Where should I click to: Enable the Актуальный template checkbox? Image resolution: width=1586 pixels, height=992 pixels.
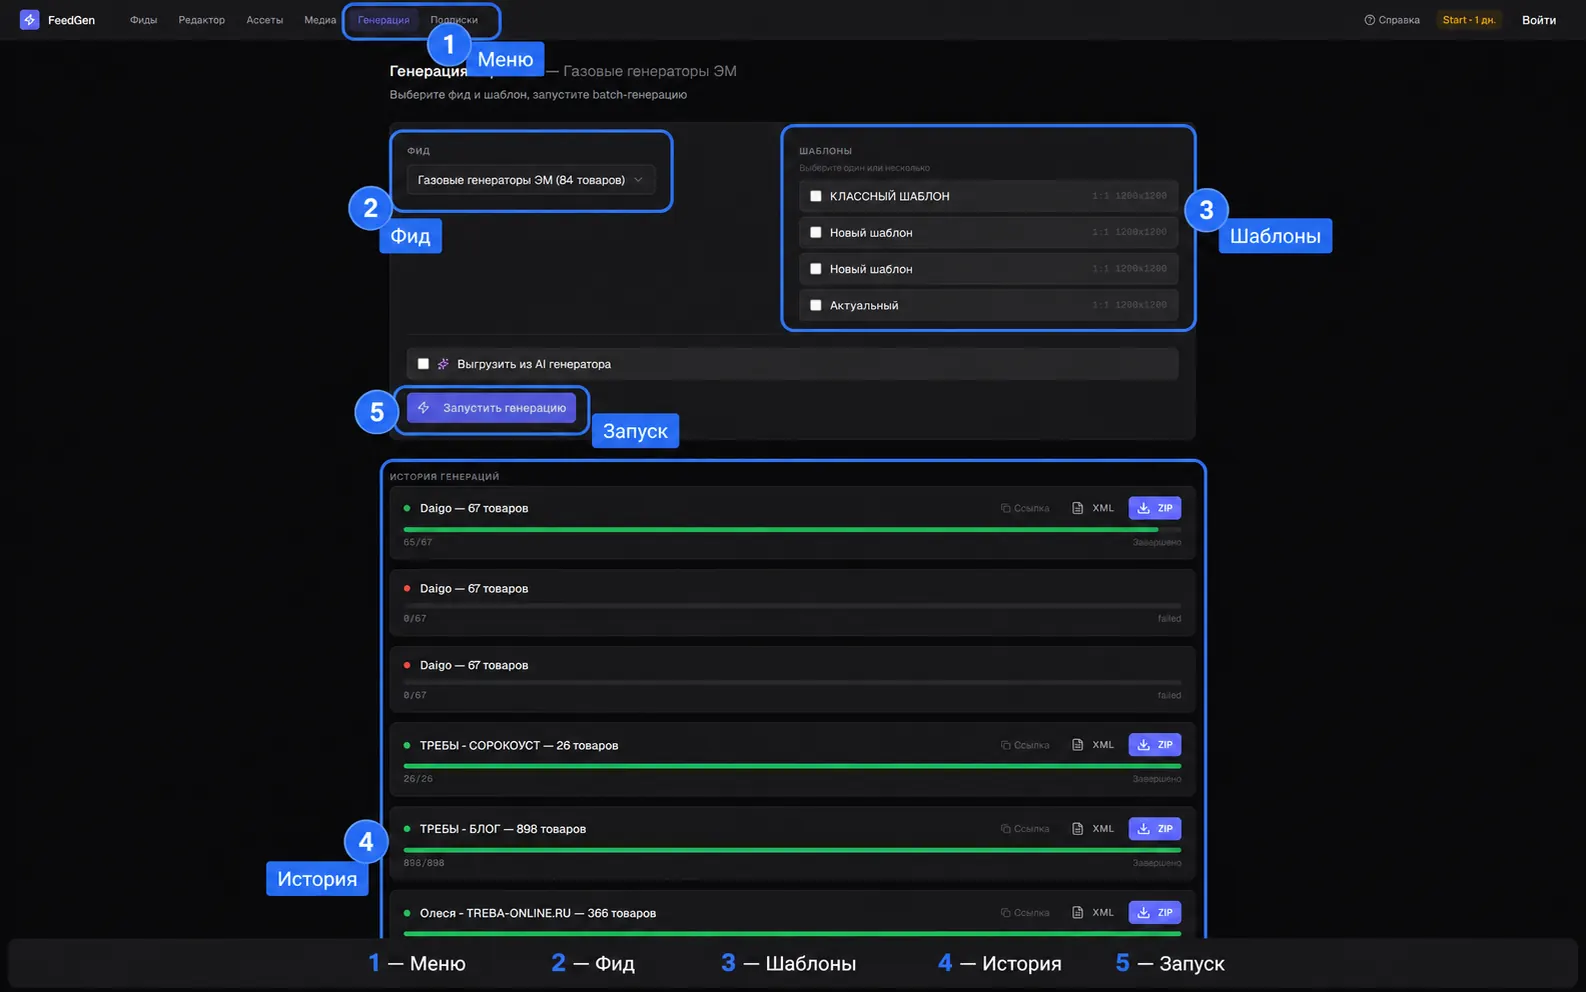(816, 305)
